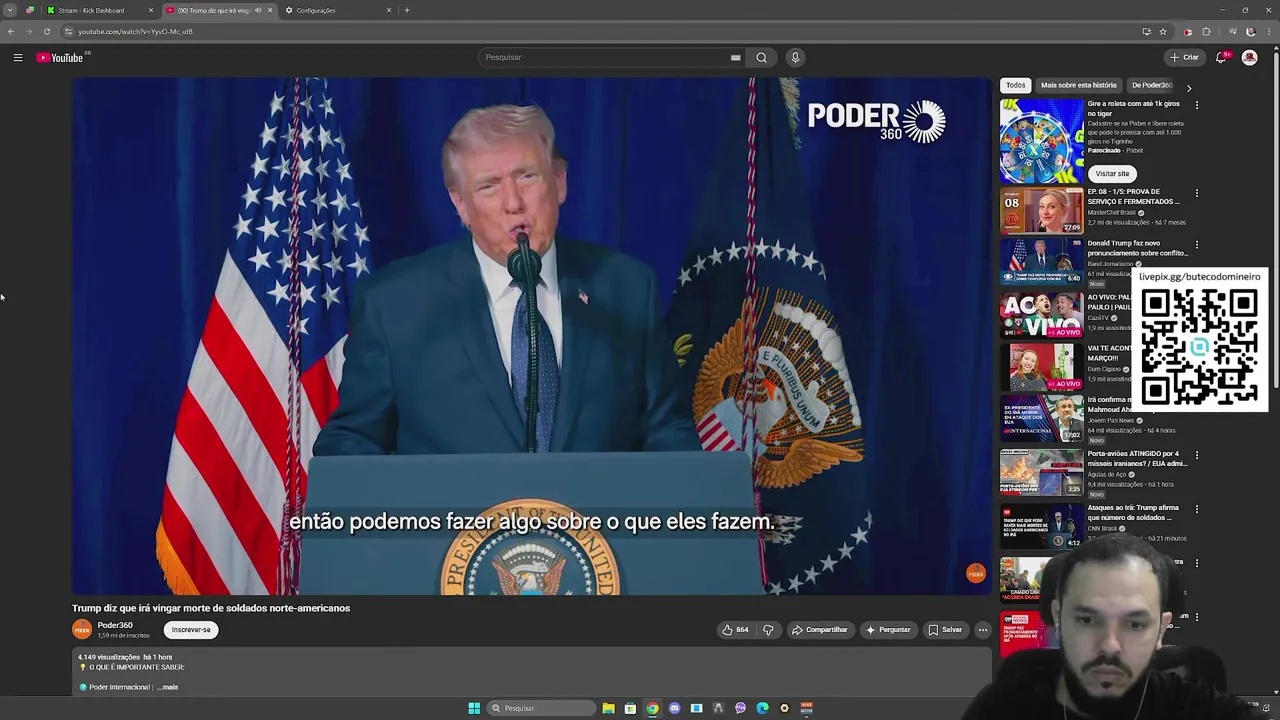Click the browser address bar URL
The height and width of the screenshot is (720, 1280).
136,31
